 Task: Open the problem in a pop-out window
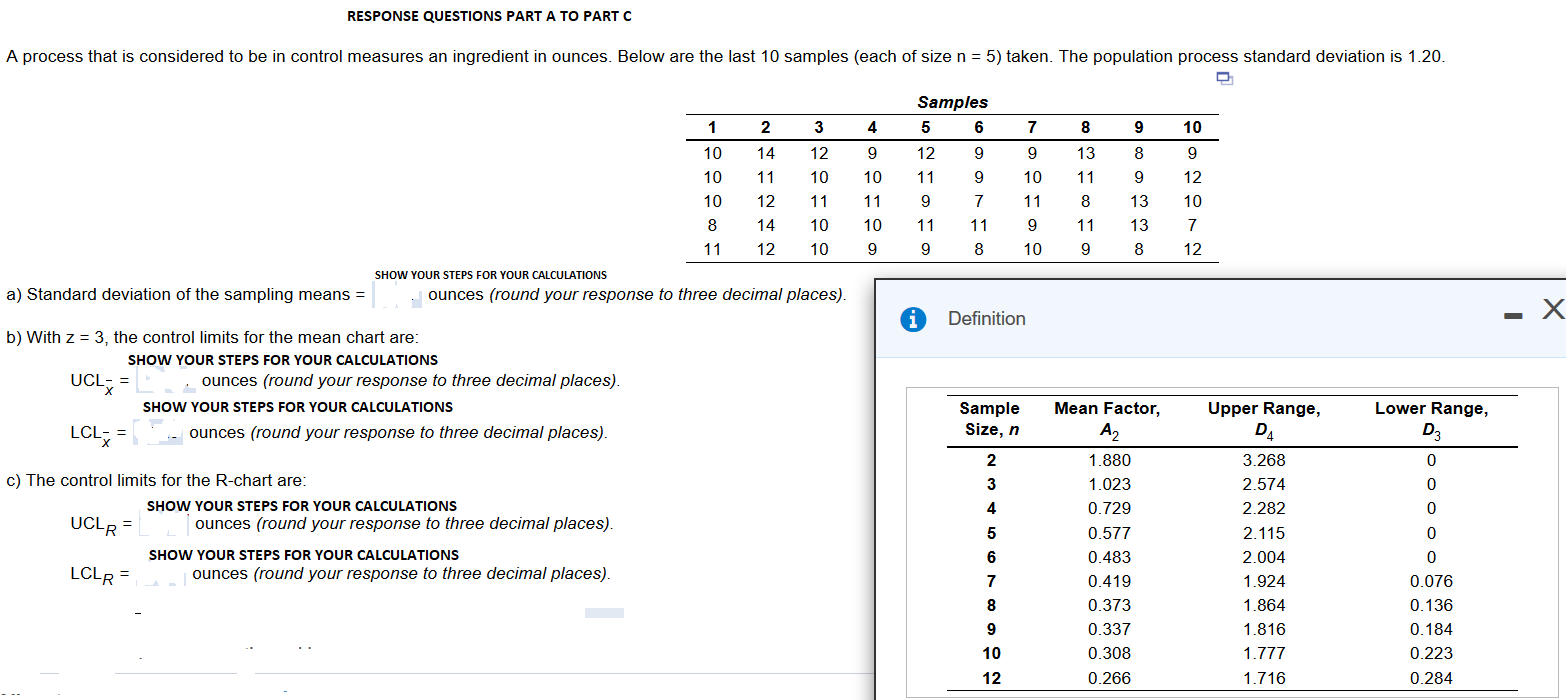pos(1224,77)
